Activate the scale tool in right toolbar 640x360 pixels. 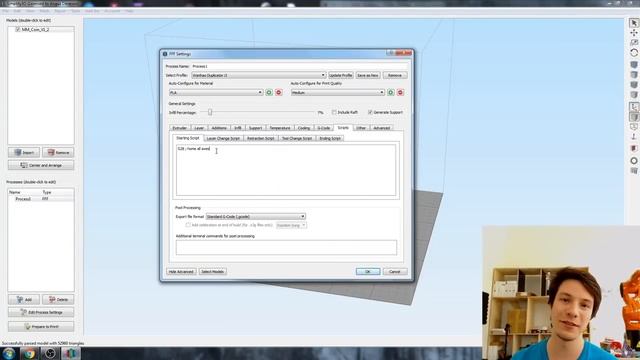[x=634, y=43]
